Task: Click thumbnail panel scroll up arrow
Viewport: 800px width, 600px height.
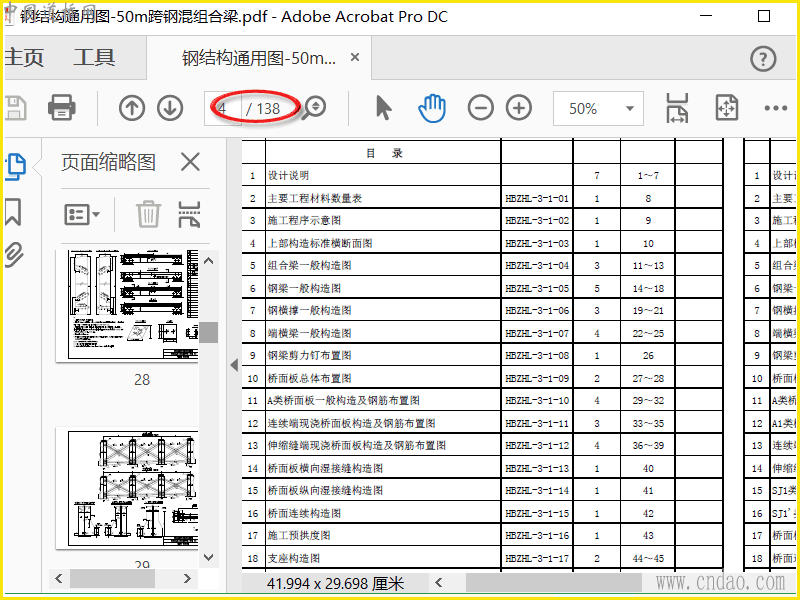Action: [208, 261]
